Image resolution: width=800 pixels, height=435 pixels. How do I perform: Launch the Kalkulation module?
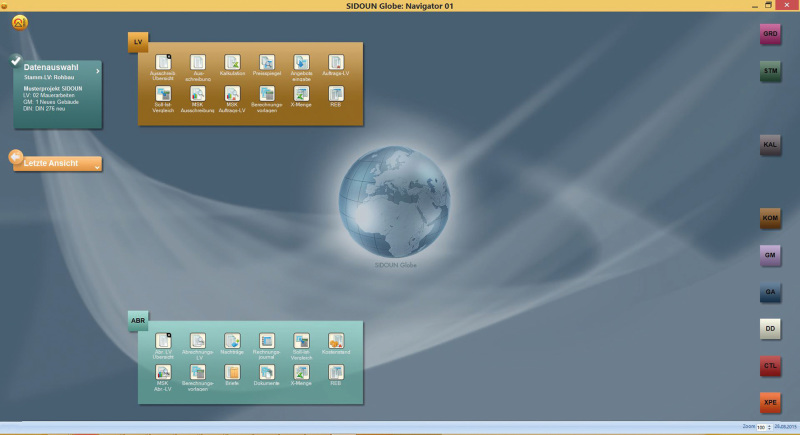pos(232,62)
